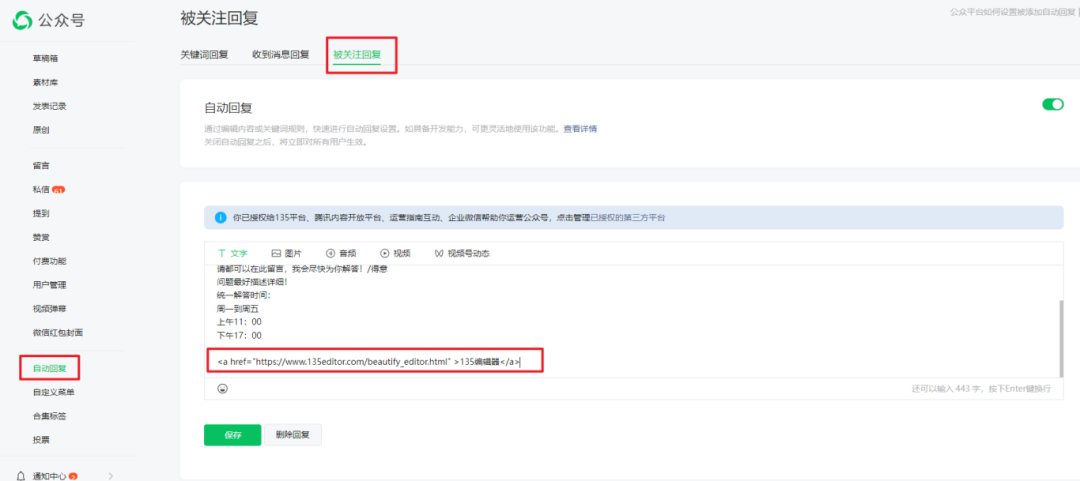The height and width of the screenshot is (481, 1080).
Task: Click the green 公众号 logo icon
Action: pyautogui.click(x=22, y=21)
